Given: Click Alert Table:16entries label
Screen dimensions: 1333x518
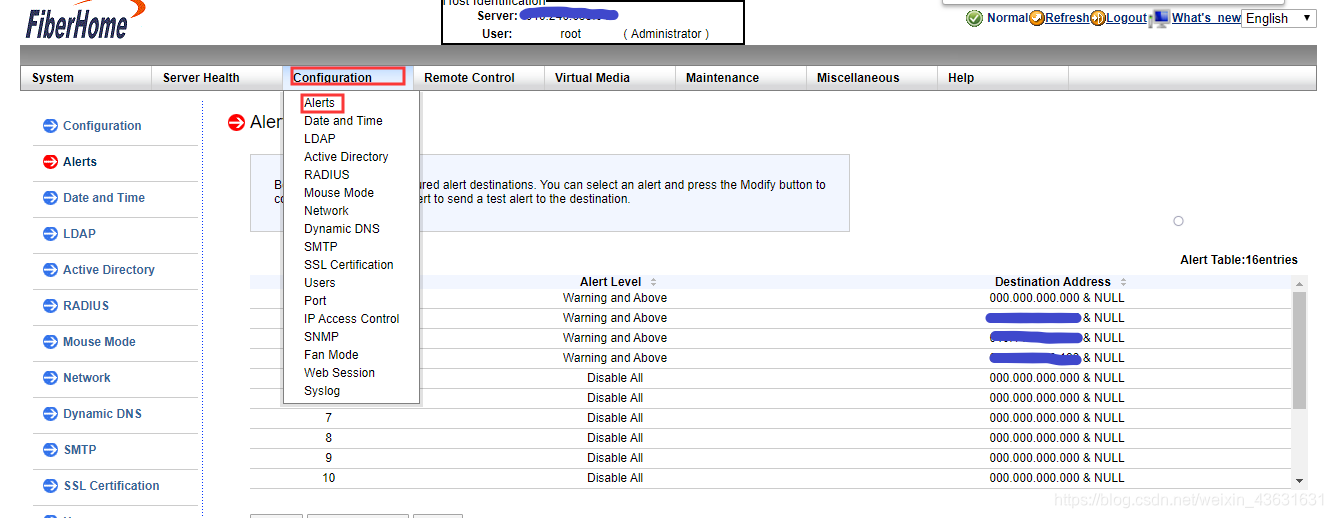Looking at the screenshot, I should (1239, 260).
